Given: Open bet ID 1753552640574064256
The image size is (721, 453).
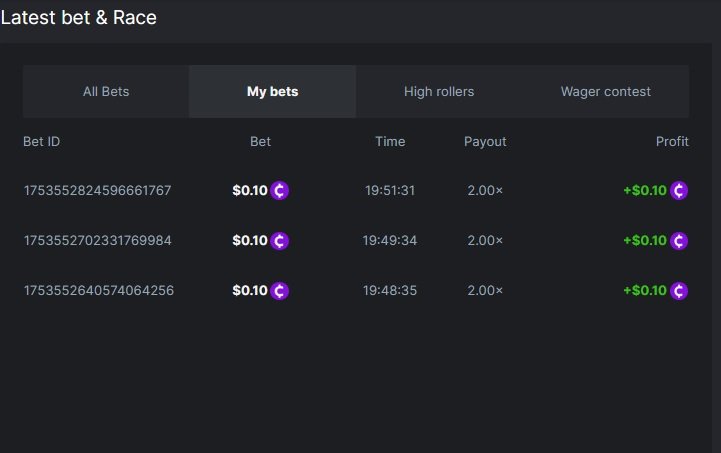Looking at the screenshot, I should point(98,291).
